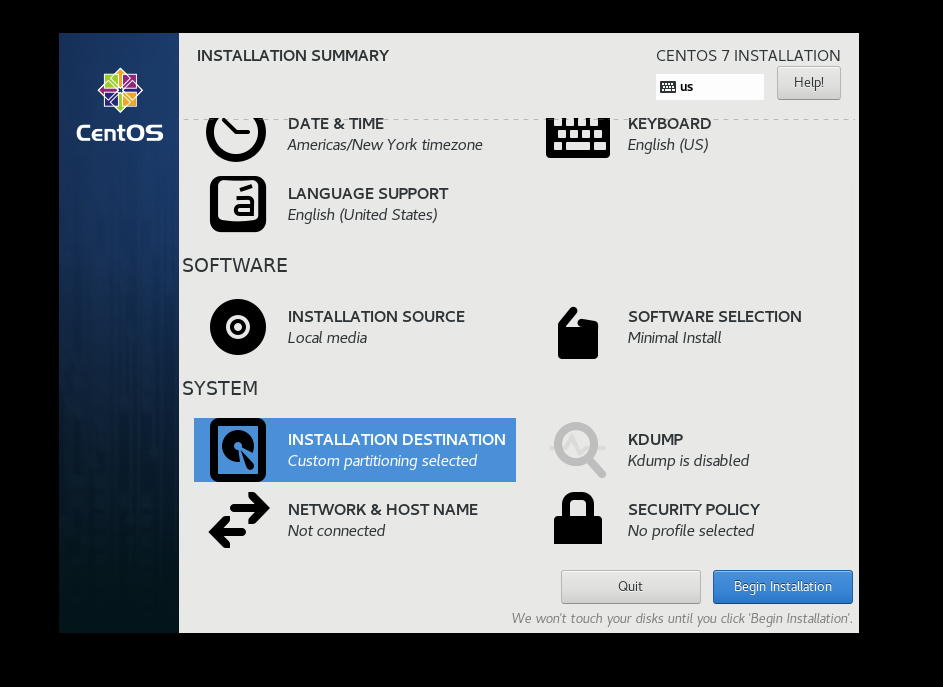Click DATE & TIME label

pyautogui.click(x=336, y=123)
